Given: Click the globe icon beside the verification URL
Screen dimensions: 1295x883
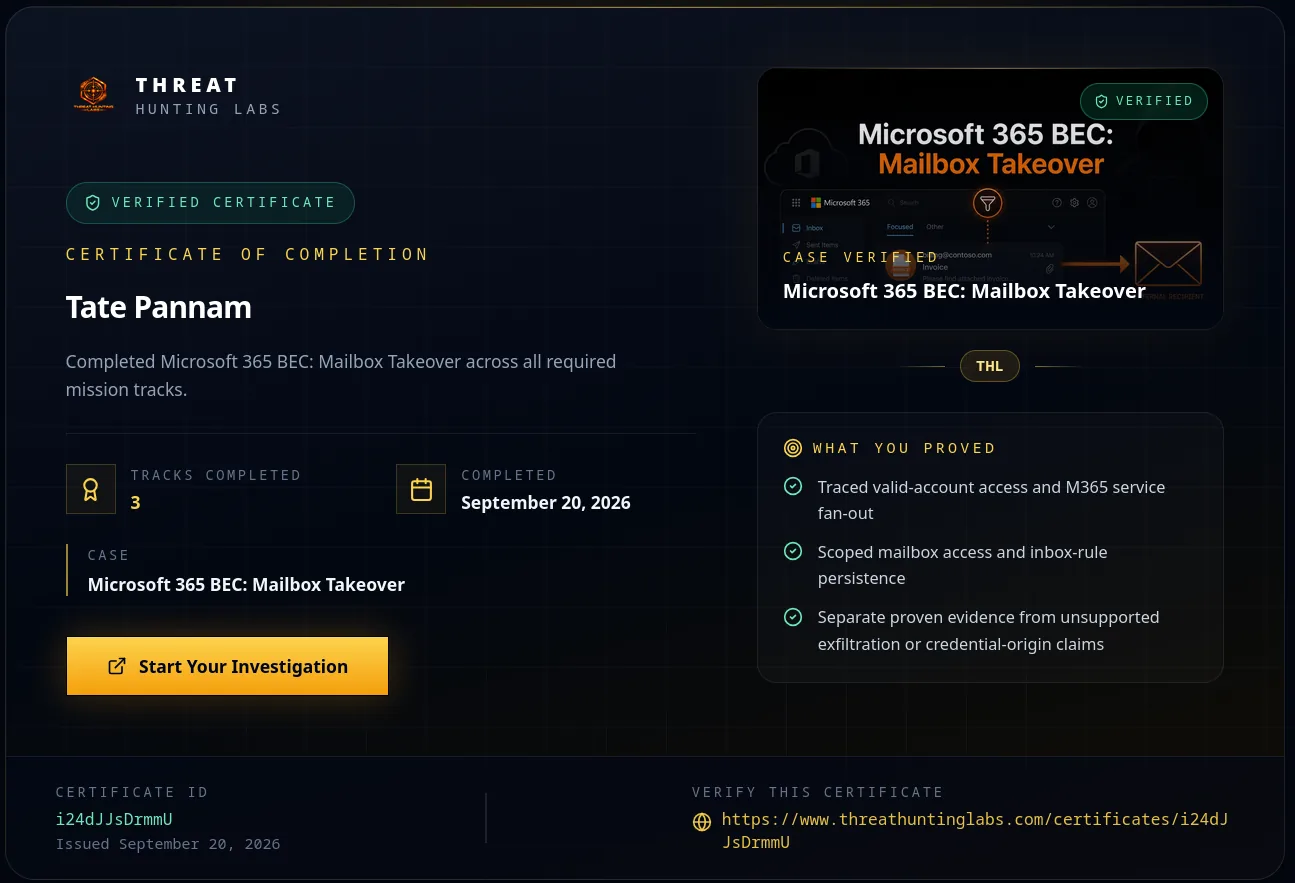Looking at the screenshot, I should [x=702, y=822].
